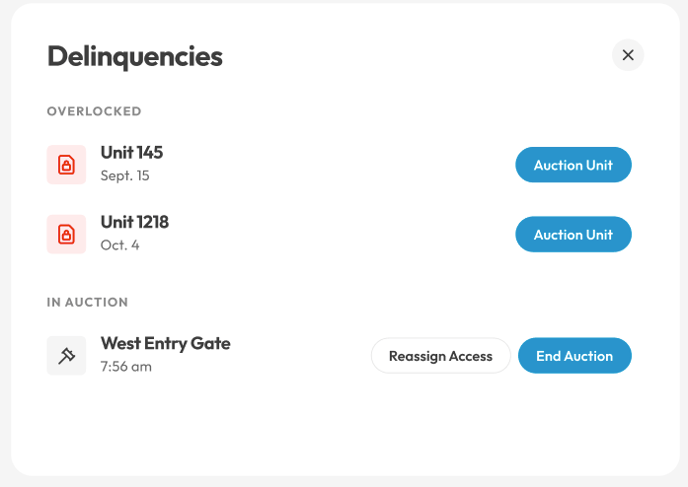Click the Oct. 4 date under Unit 1218
The image size is (688, 487).
coord(120,245)
